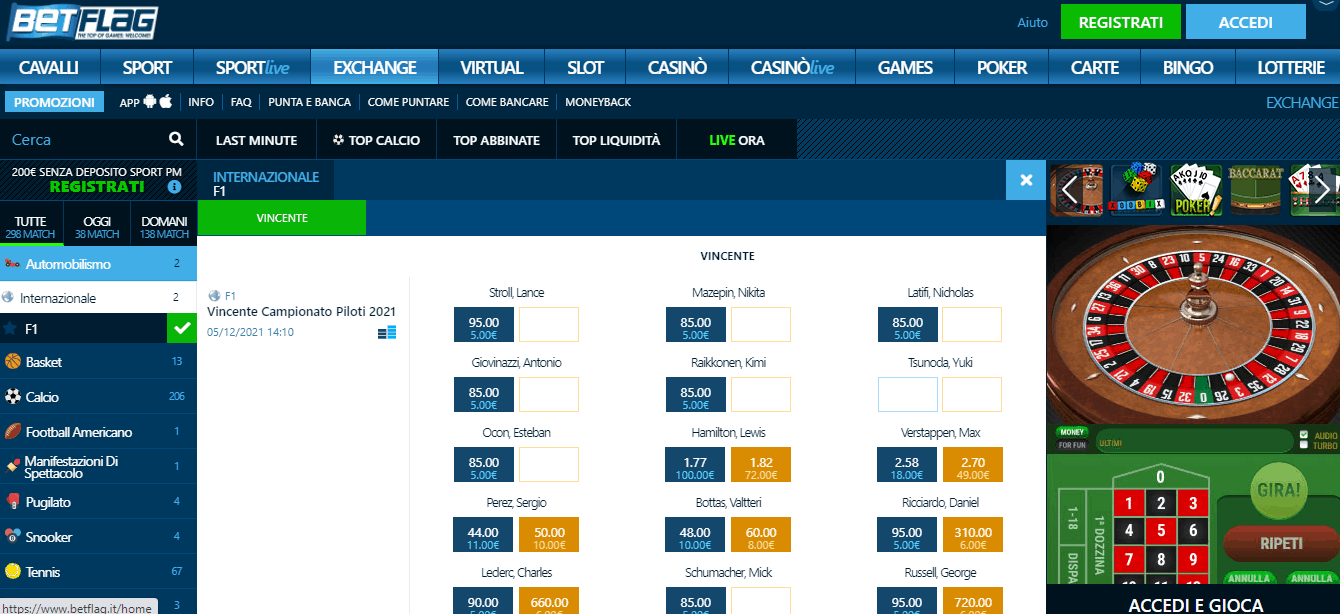Open the roulette game thumbnail
This screenshot has width=1340, height=614.
point(1077,189)
